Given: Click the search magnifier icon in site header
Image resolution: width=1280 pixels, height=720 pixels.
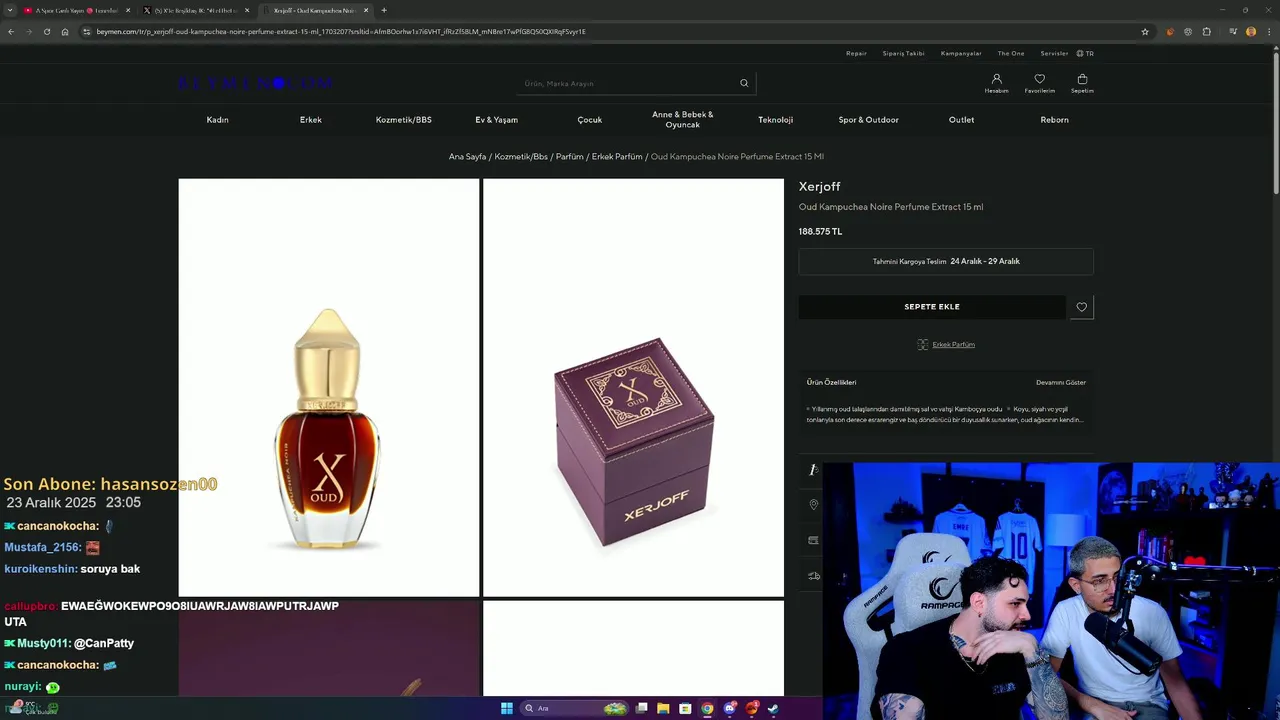Looking at the screenshot, I should pyautogui.click(x=744, y=83).
